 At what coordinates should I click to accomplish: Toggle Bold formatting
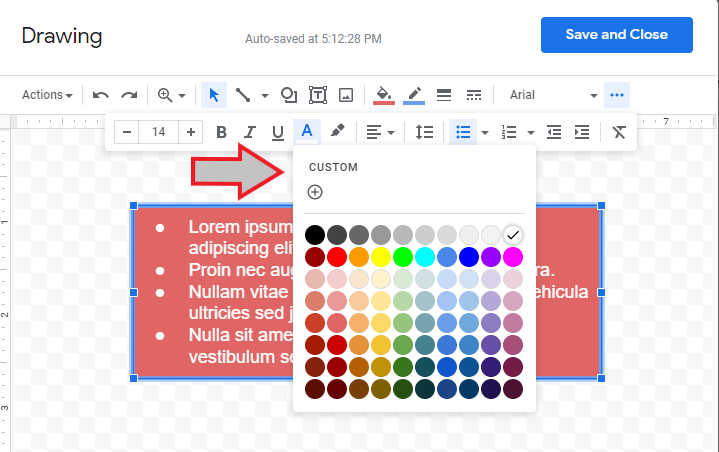(221, 132)
